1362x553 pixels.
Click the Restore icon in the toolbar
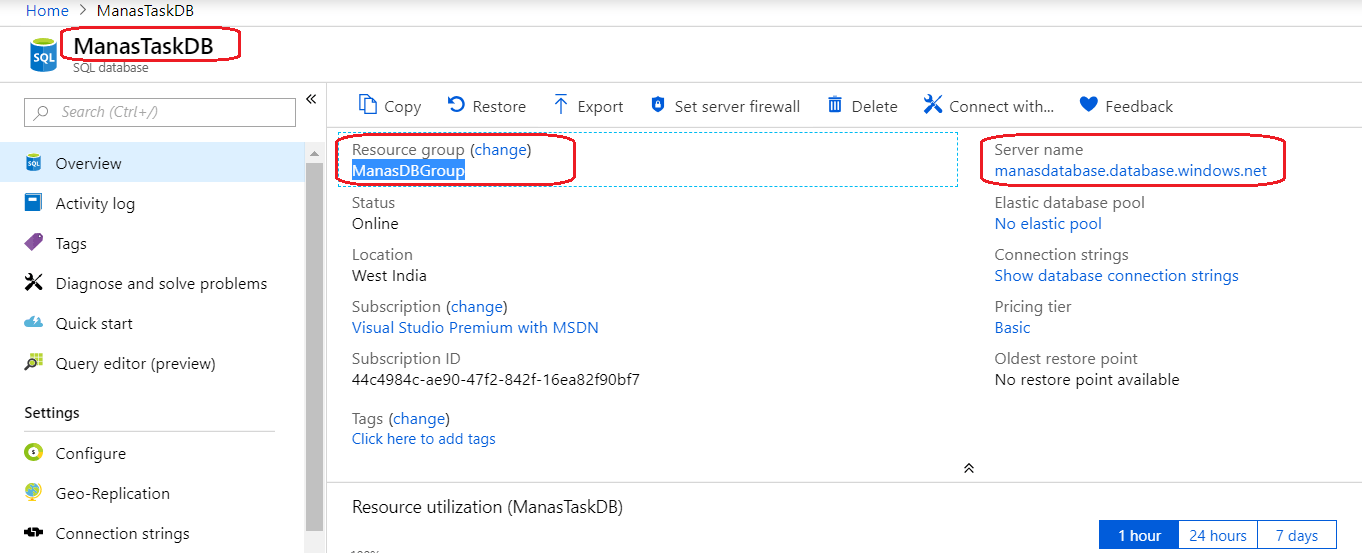456,105
